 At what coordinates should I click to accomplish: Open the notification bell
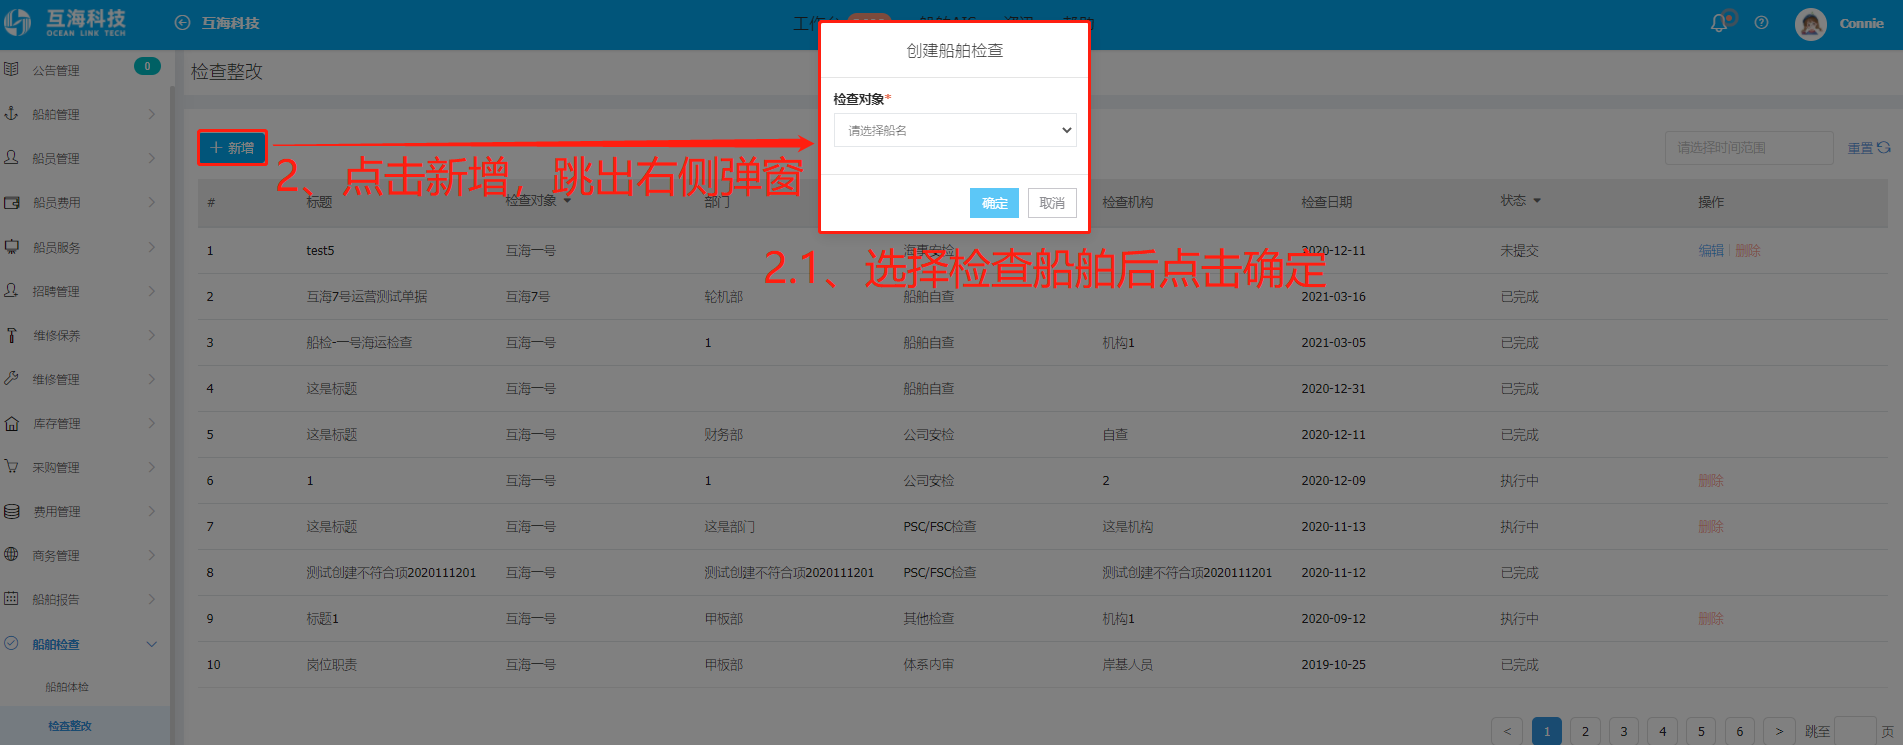pyautogui.click(x=1719, y=23)
